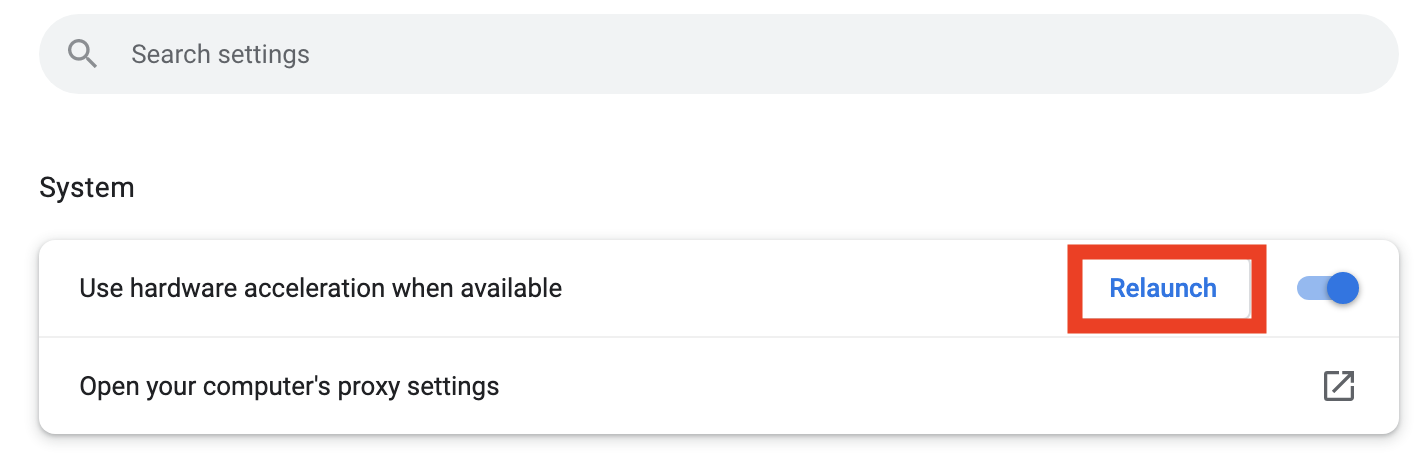Image resolution: width=1426 pixels, height=468 pixels.
Task: Click 'Use hardware acceleration when available' label
Action: click(x=320, y=289)
